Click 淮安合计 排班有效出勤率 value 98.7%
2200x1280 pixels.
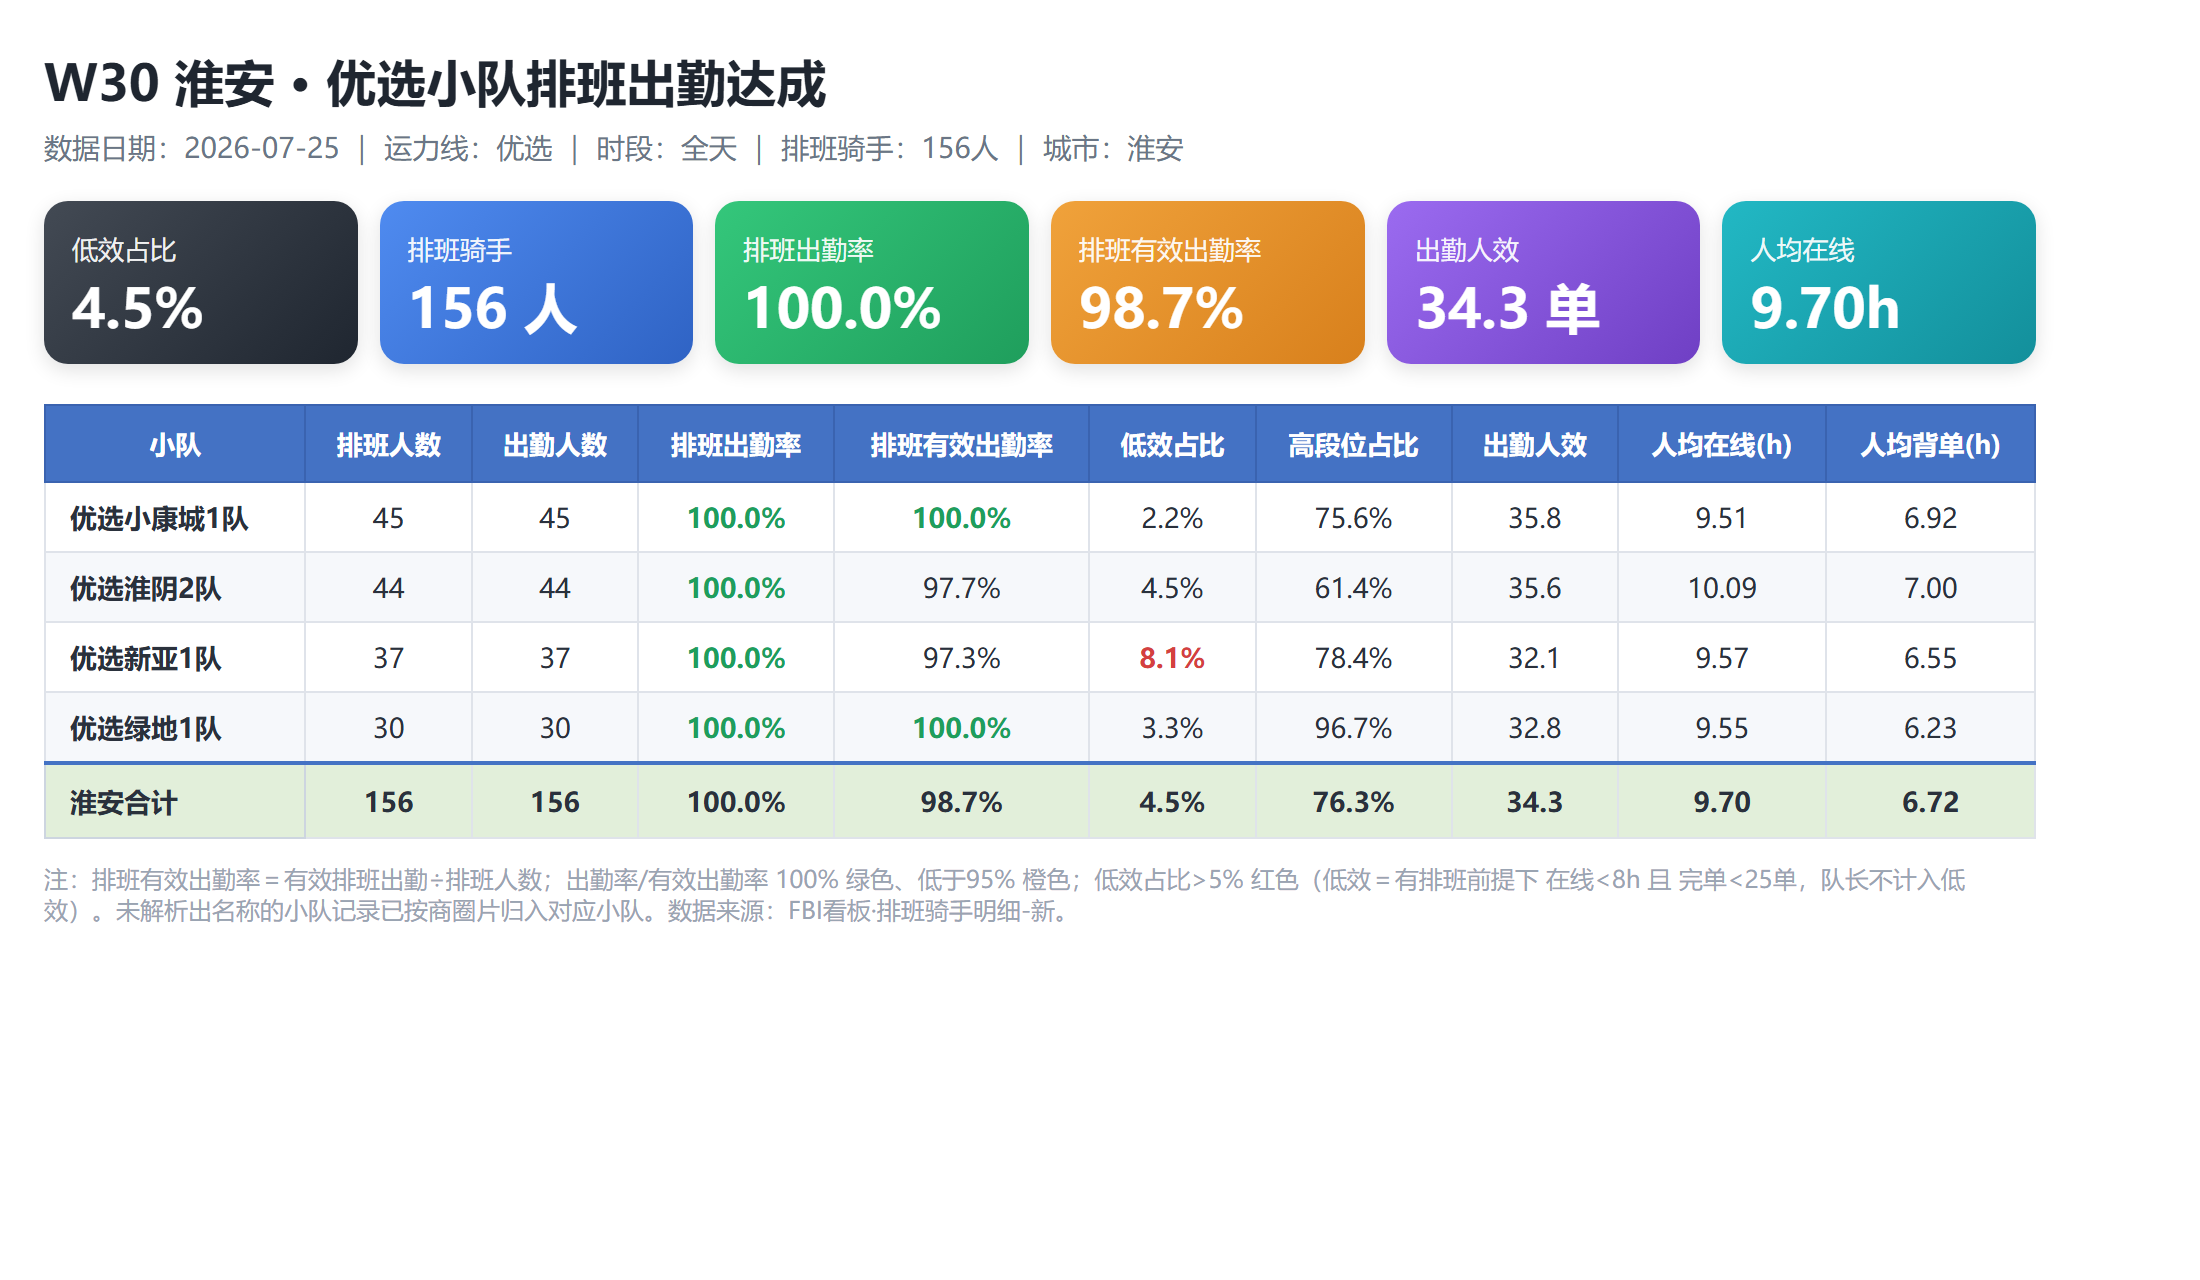(962, 802)
